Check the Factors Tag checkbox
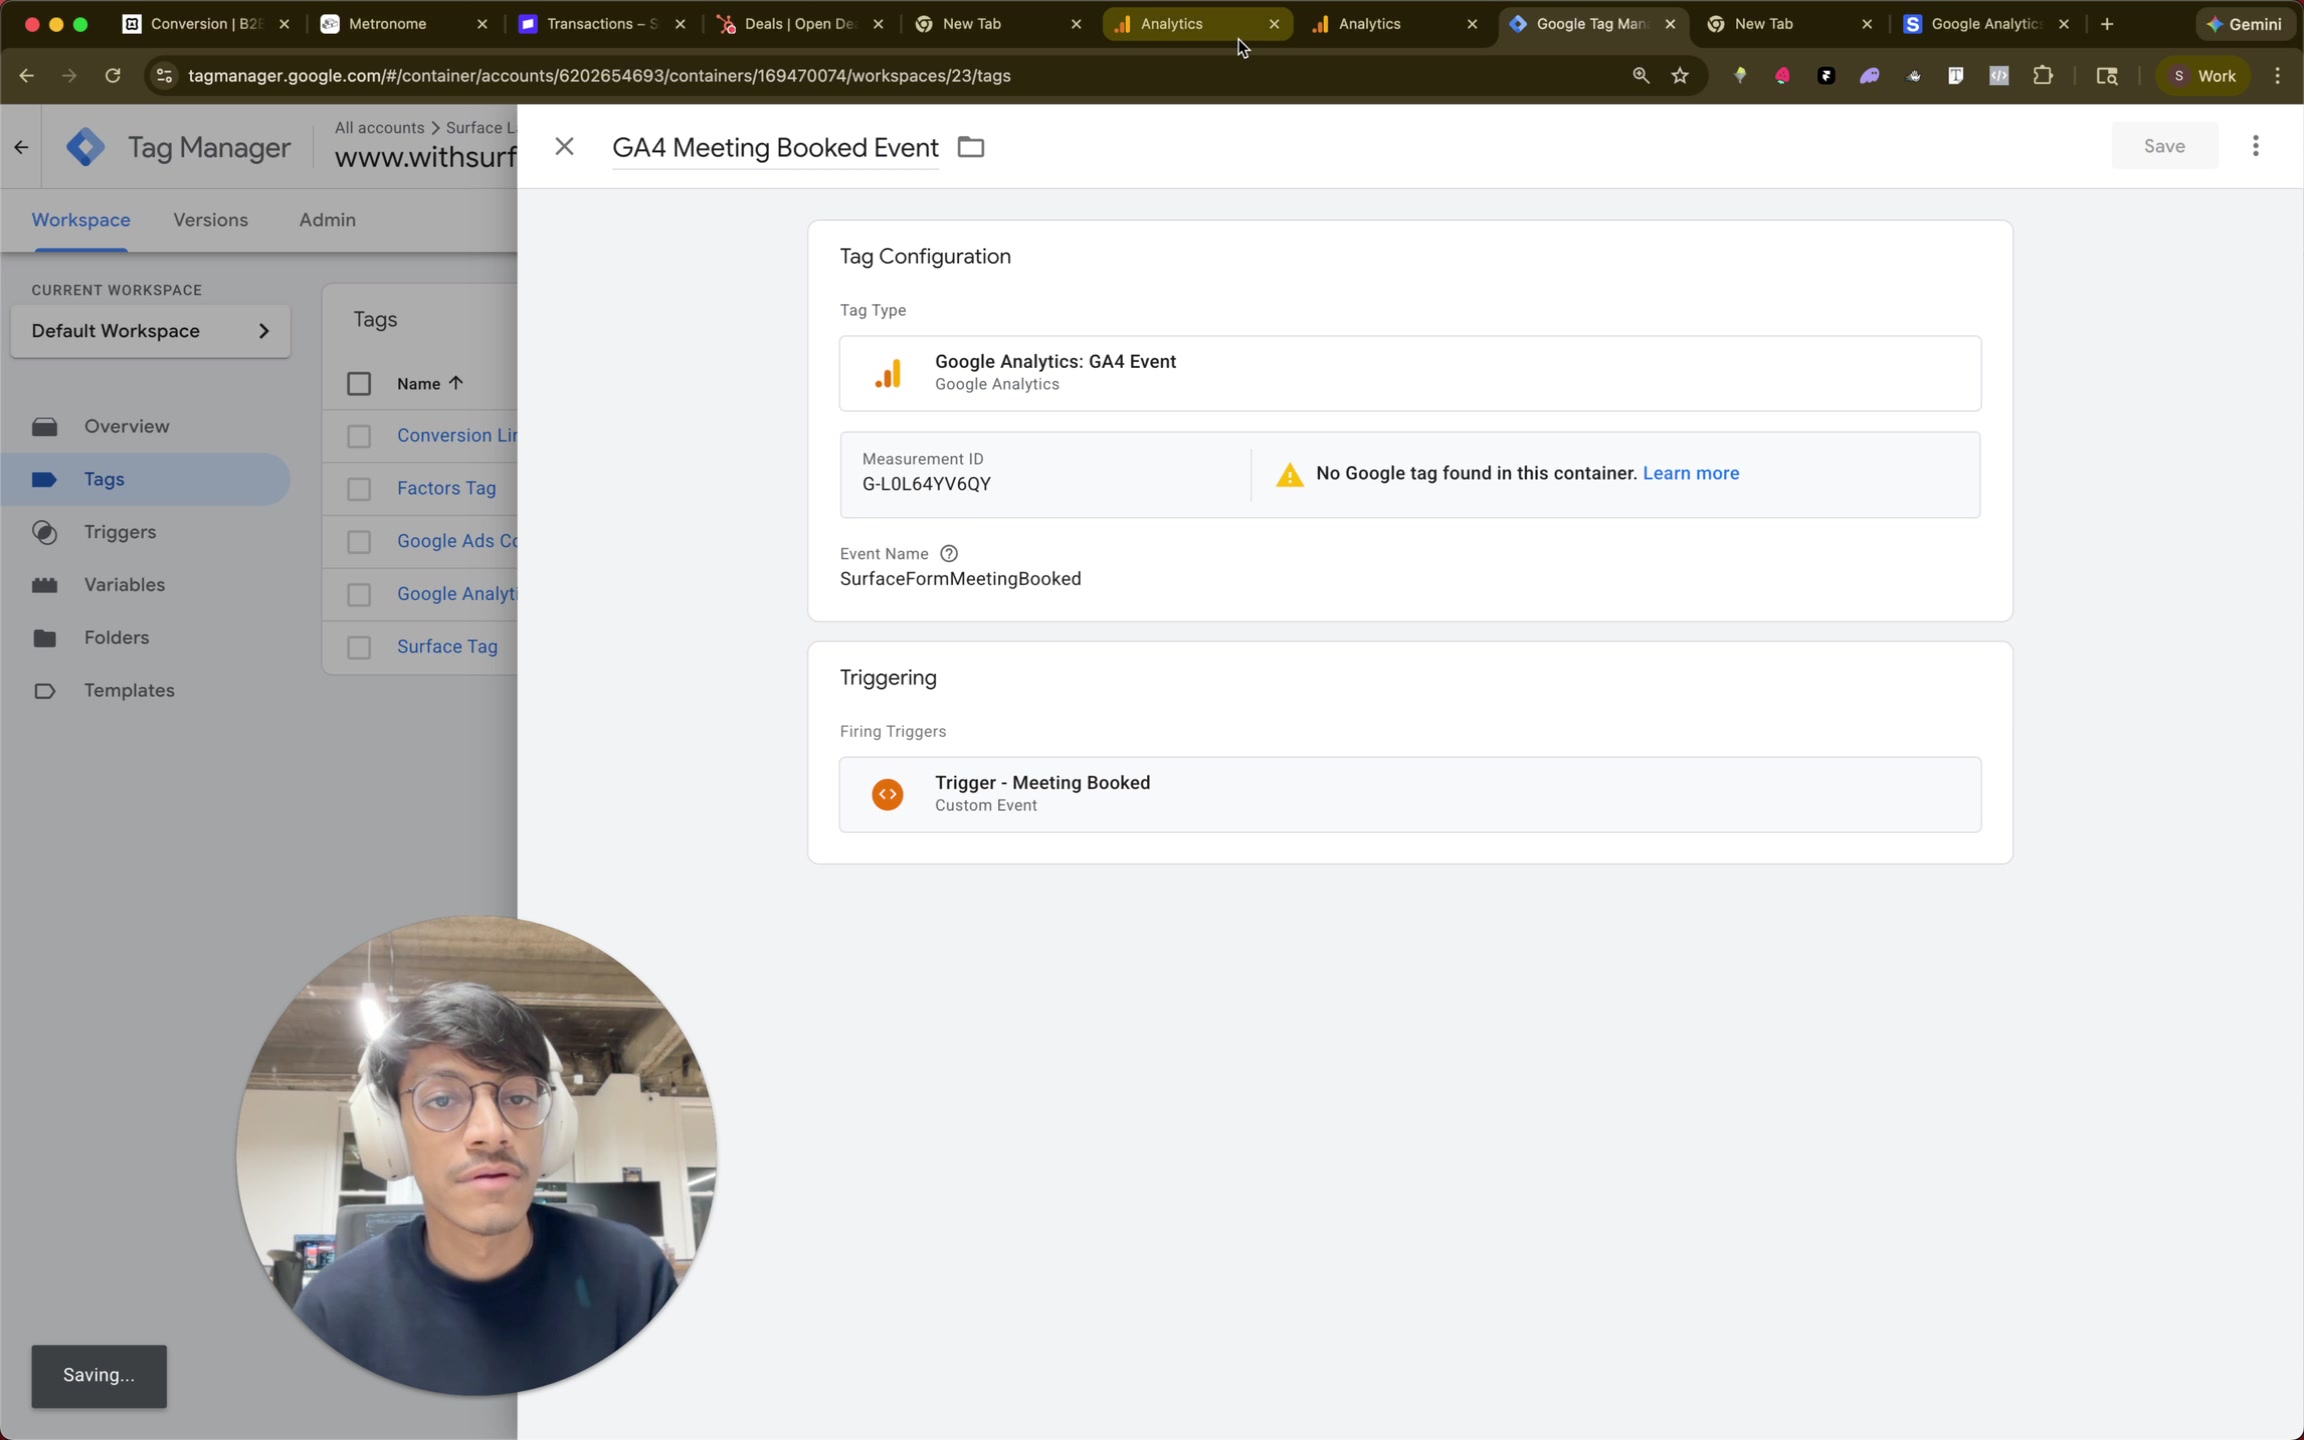The width and height of the screenshot is (2304, 1440). point(359,489)
